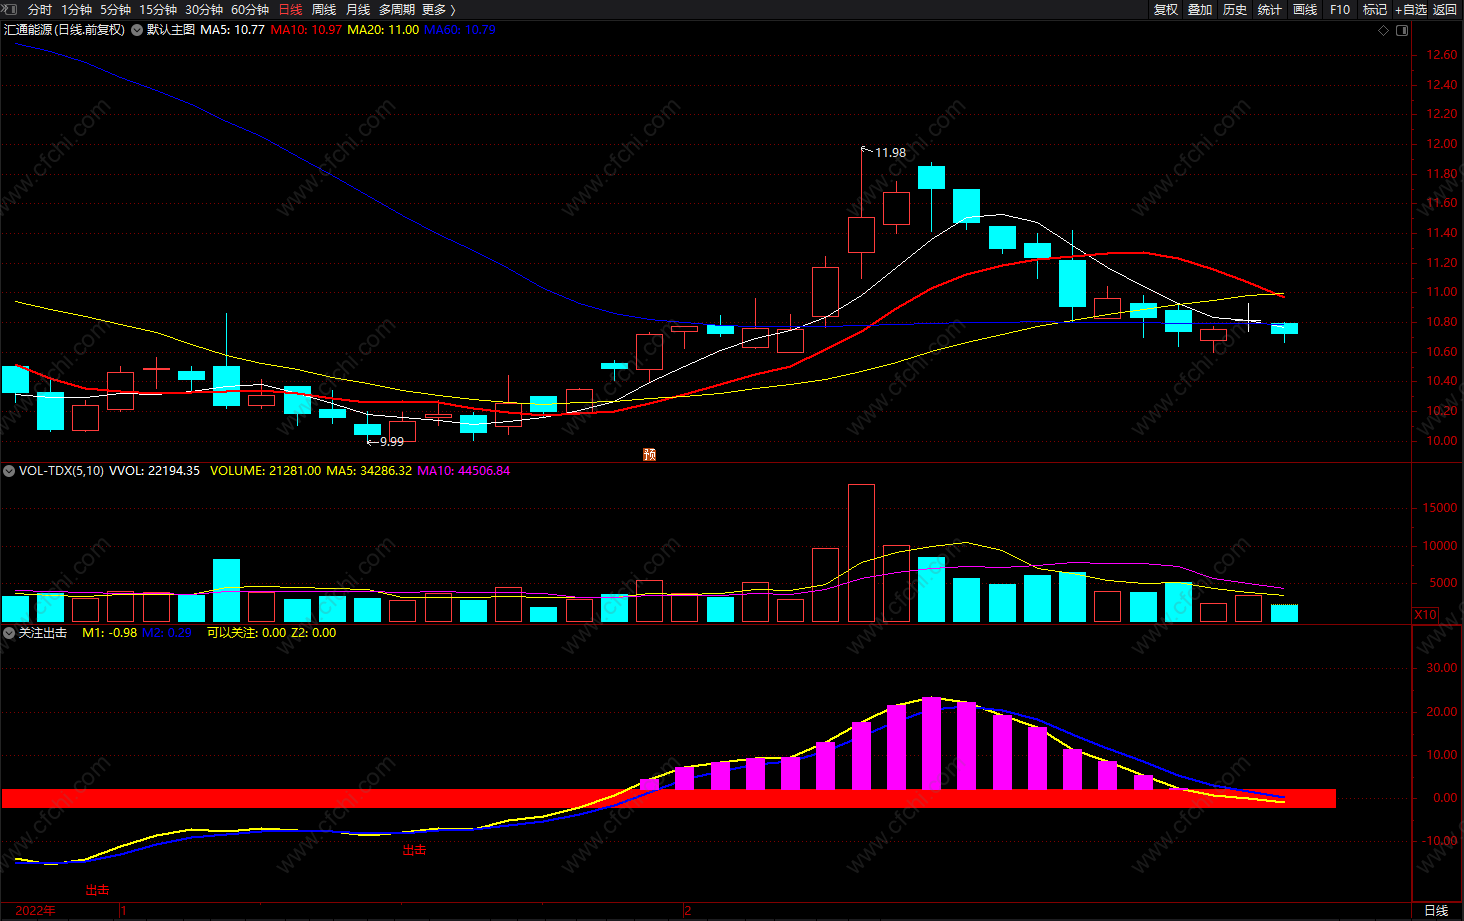Click the VVOL: 22194.35 label
The width and height of the screenshot is (1464, 921).
click(154, 470)
